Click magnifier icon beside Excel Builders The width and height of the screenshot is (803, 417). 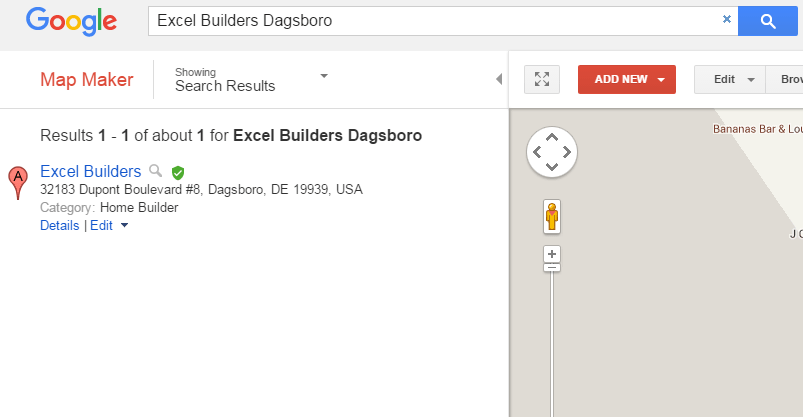click(155, 171)
